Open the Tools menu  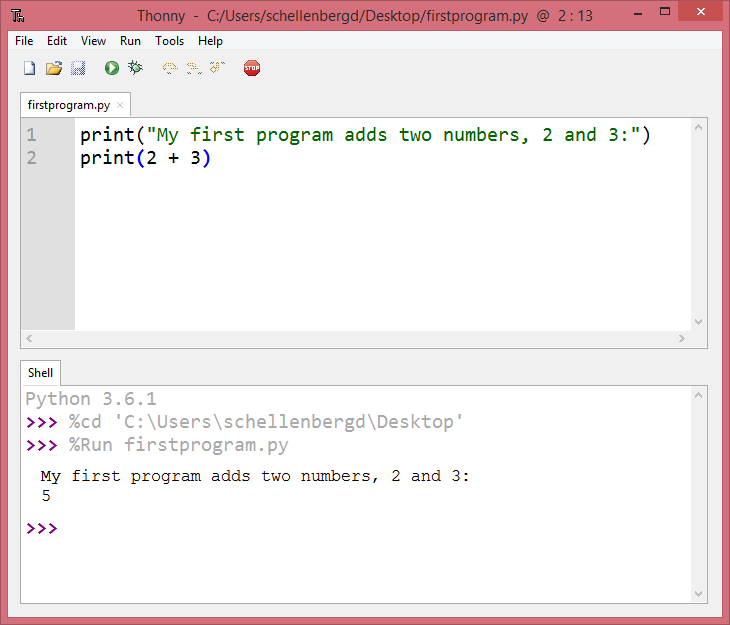point(169,41)
